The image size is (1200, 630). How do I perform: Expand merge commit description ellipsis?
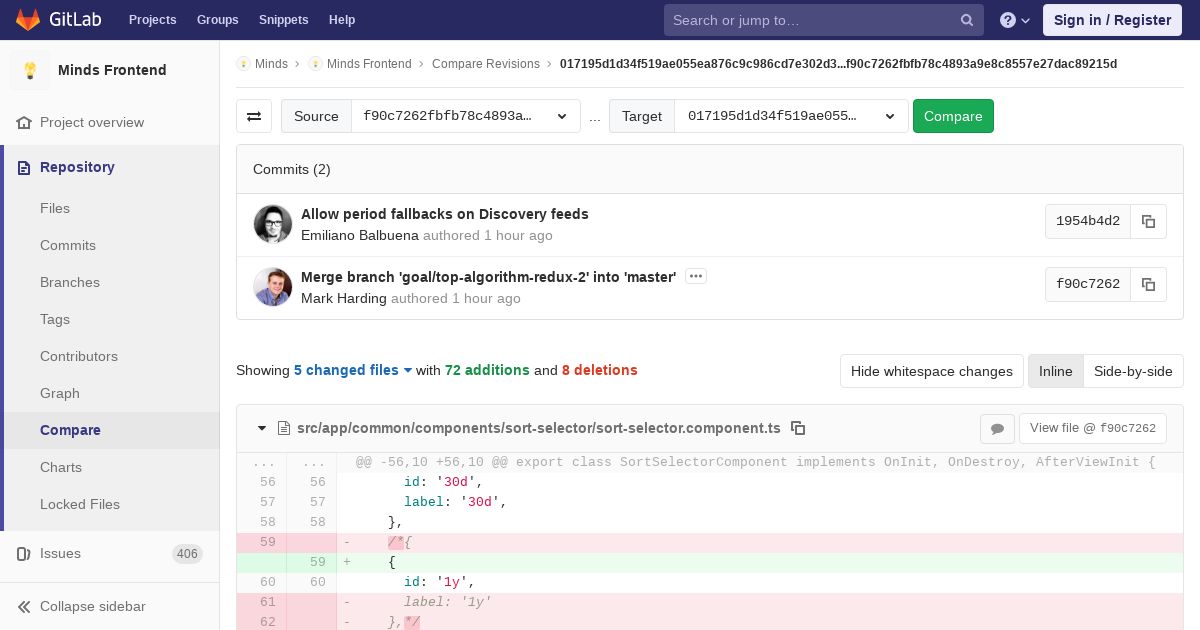[x=696, y=276]
